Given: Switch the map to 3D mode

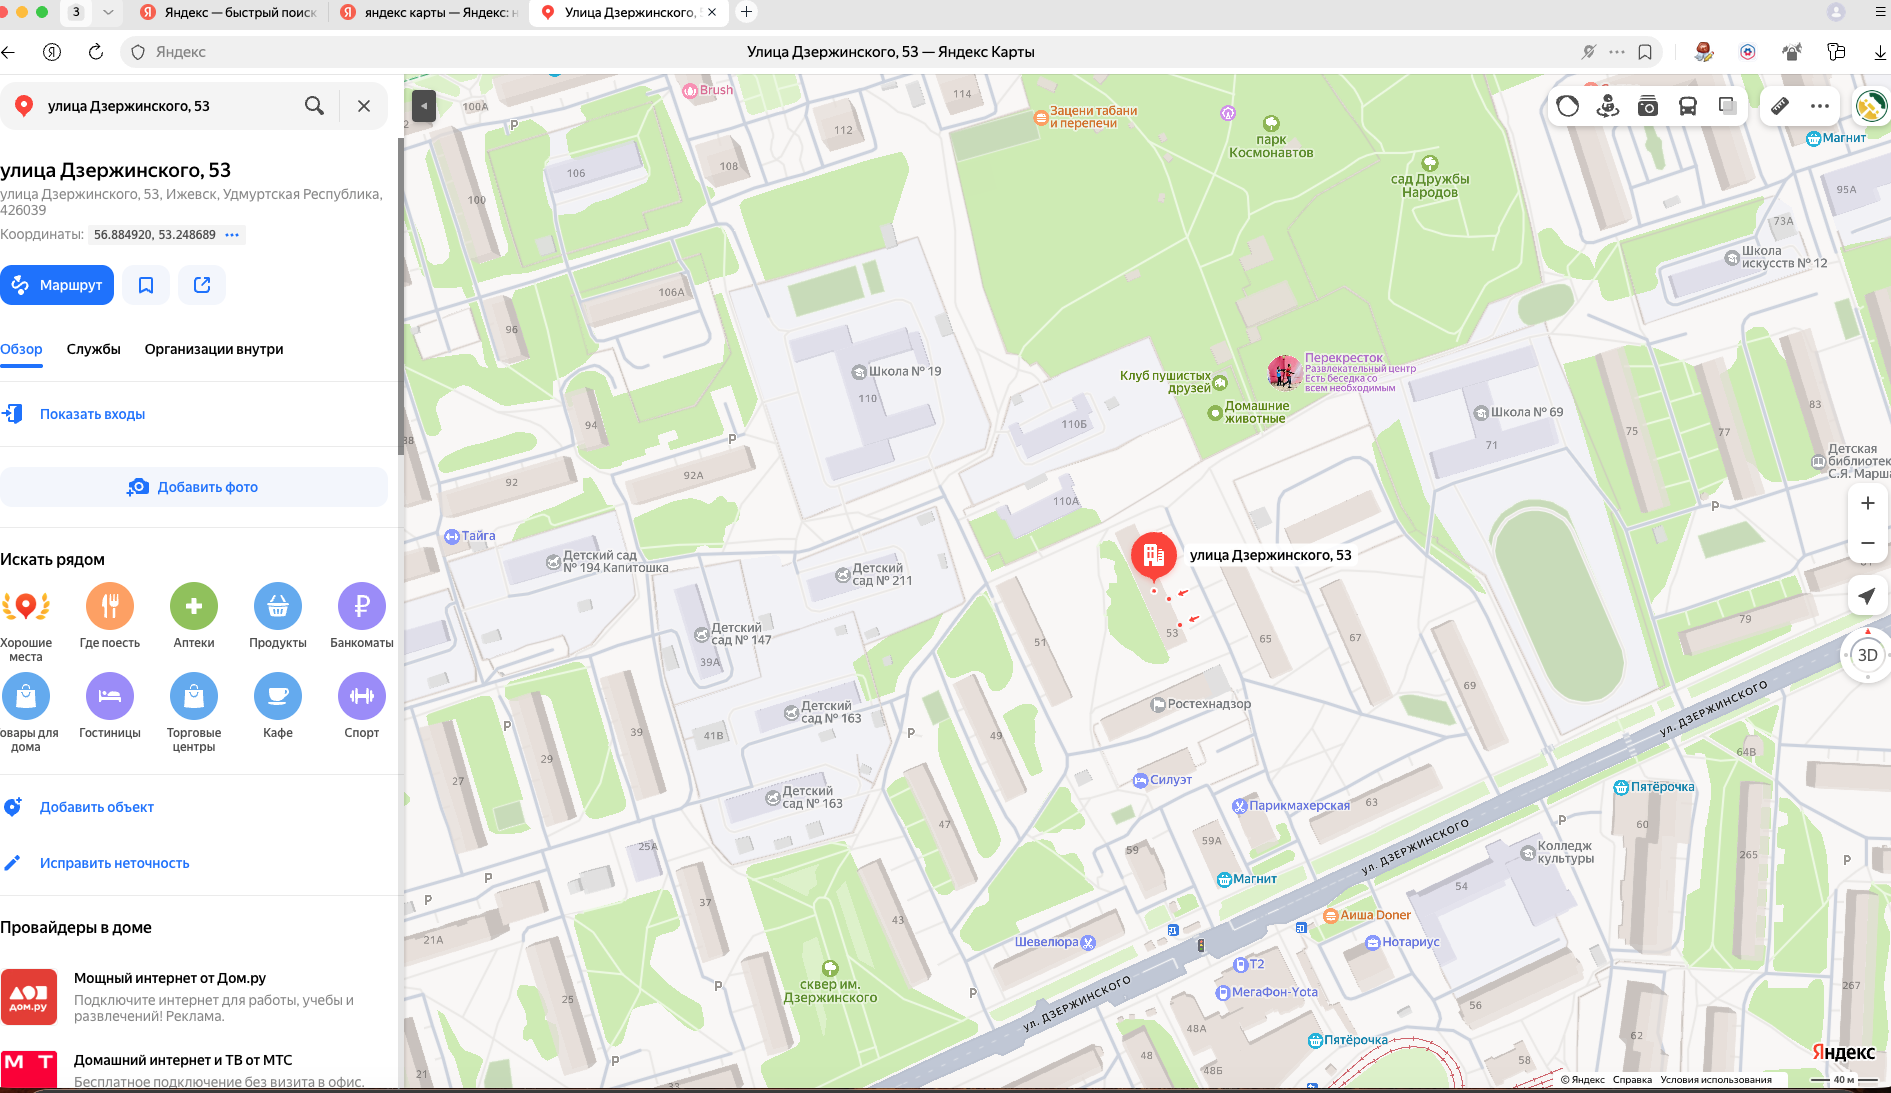Looking at the screenshot, I should (x=1867, y=656).
